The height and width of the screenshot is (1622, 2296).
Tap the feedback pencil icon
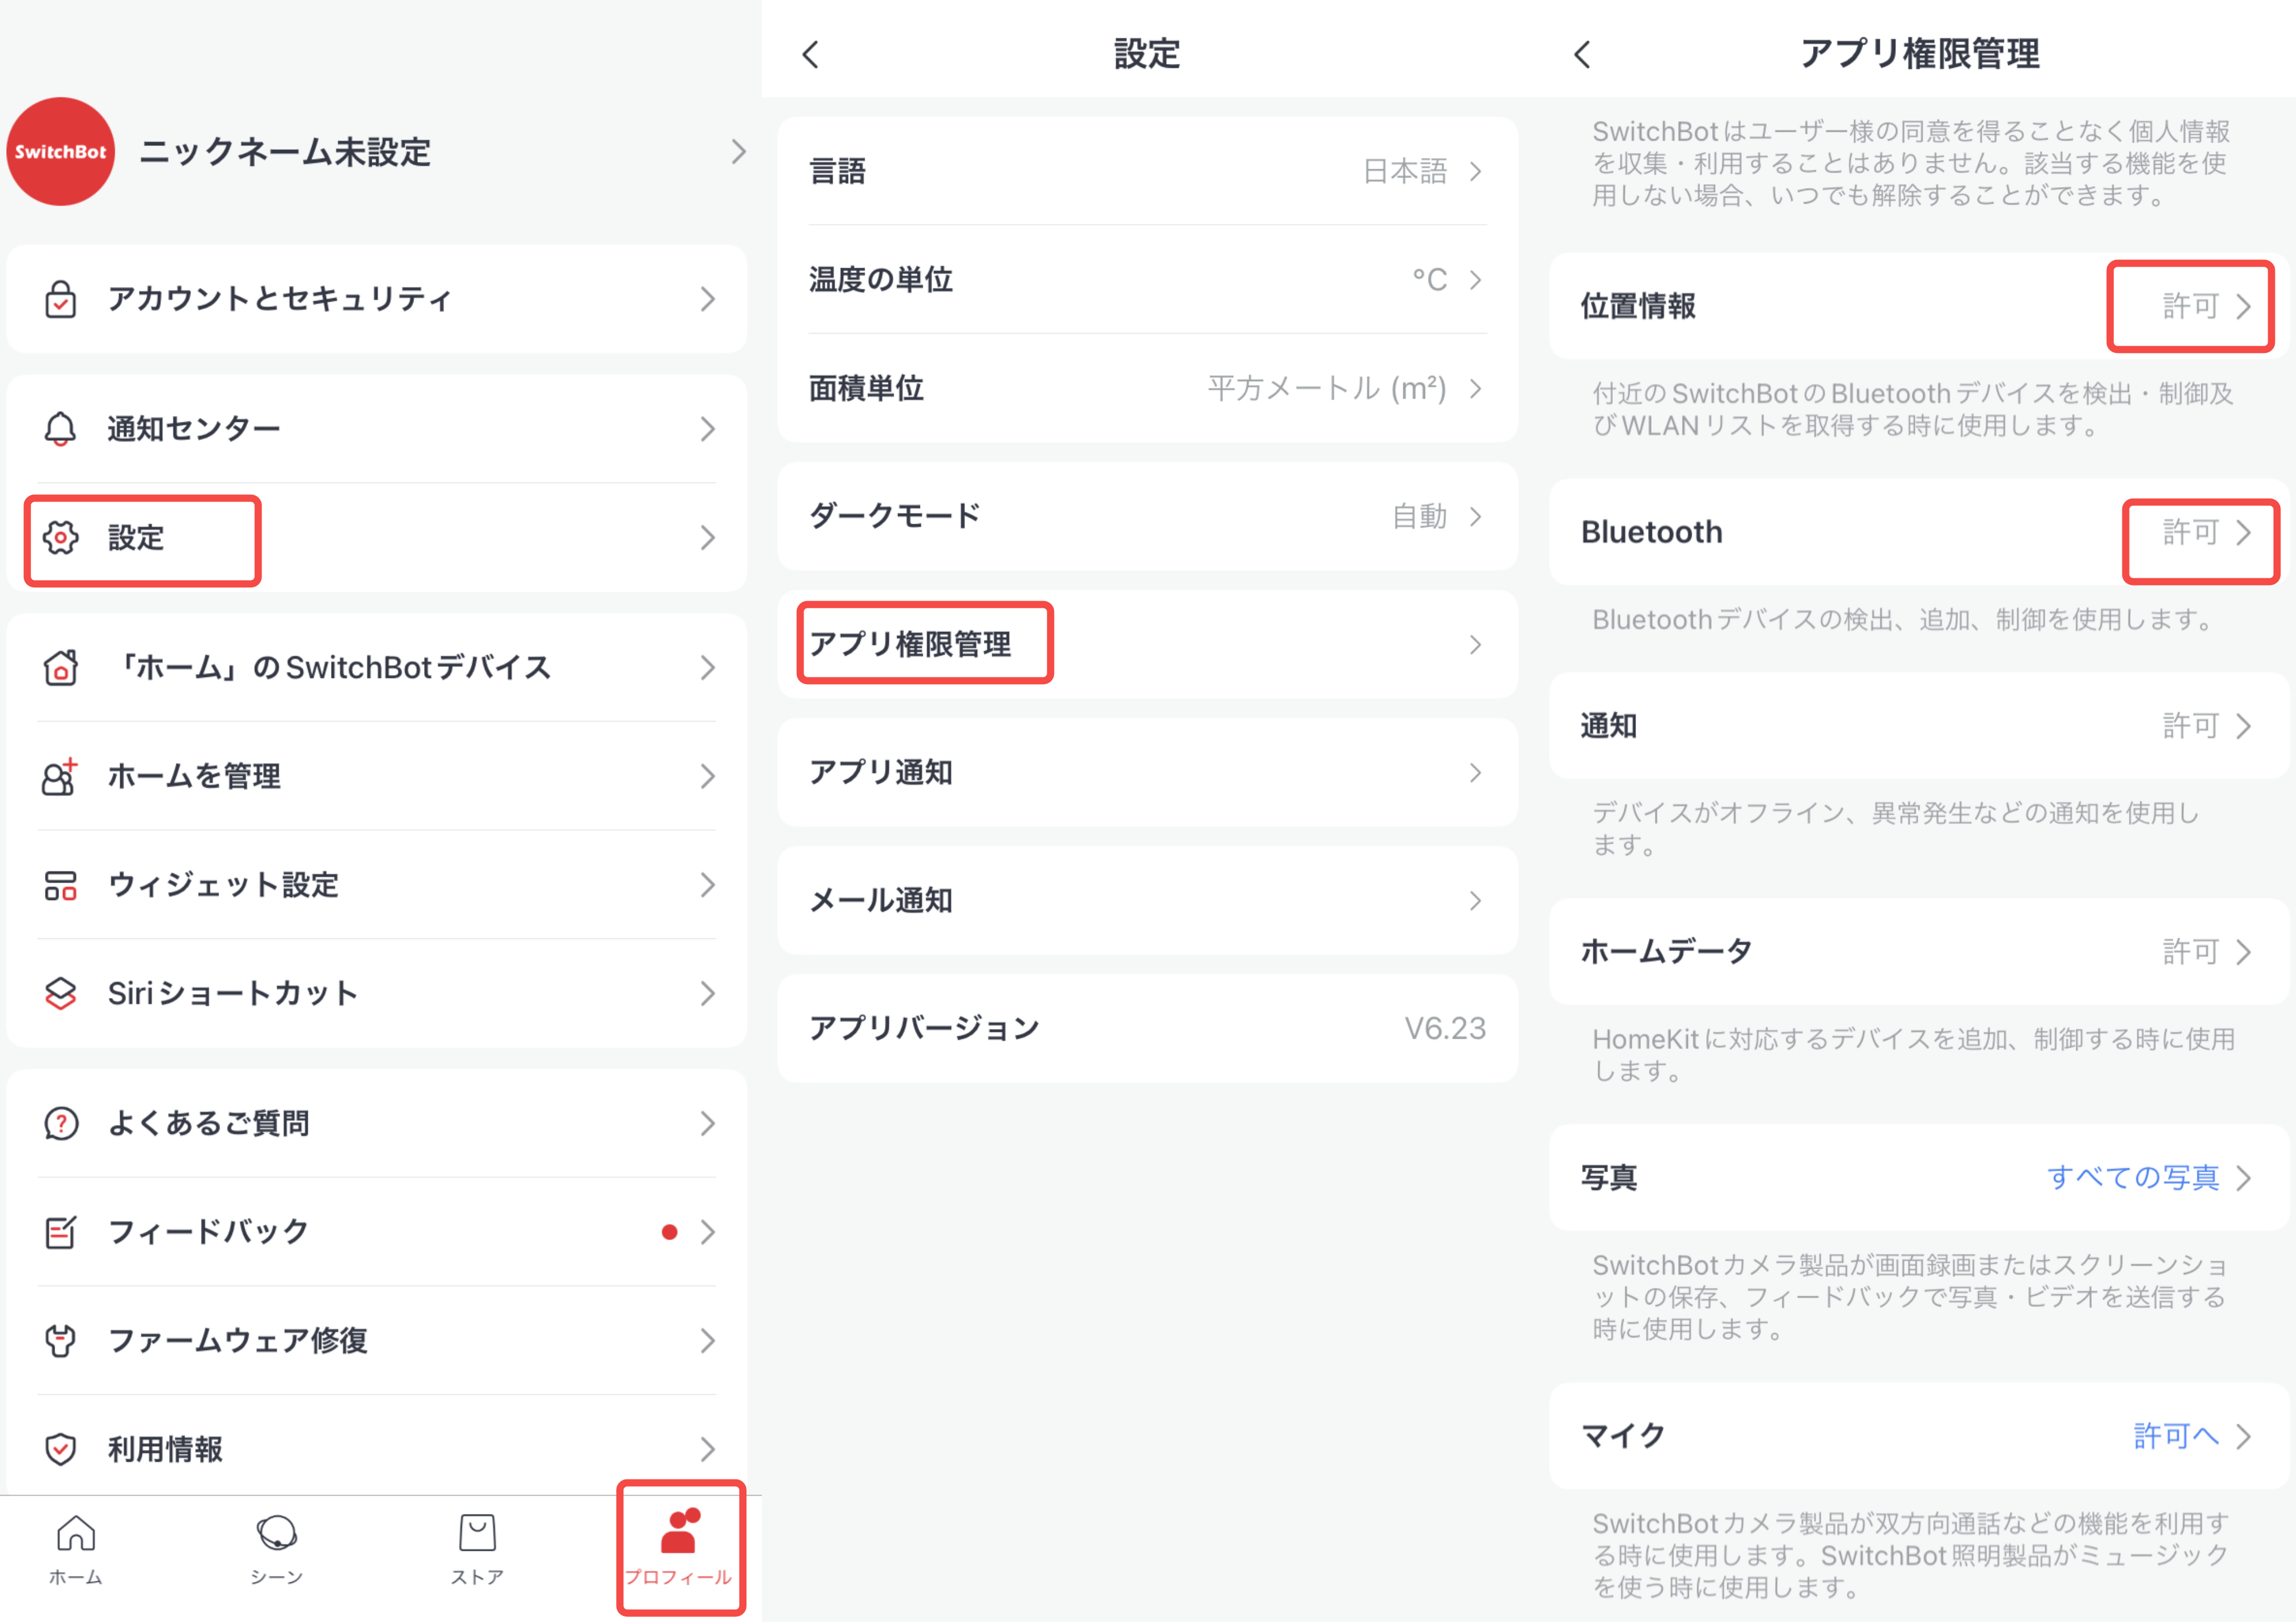(61, 1232)
